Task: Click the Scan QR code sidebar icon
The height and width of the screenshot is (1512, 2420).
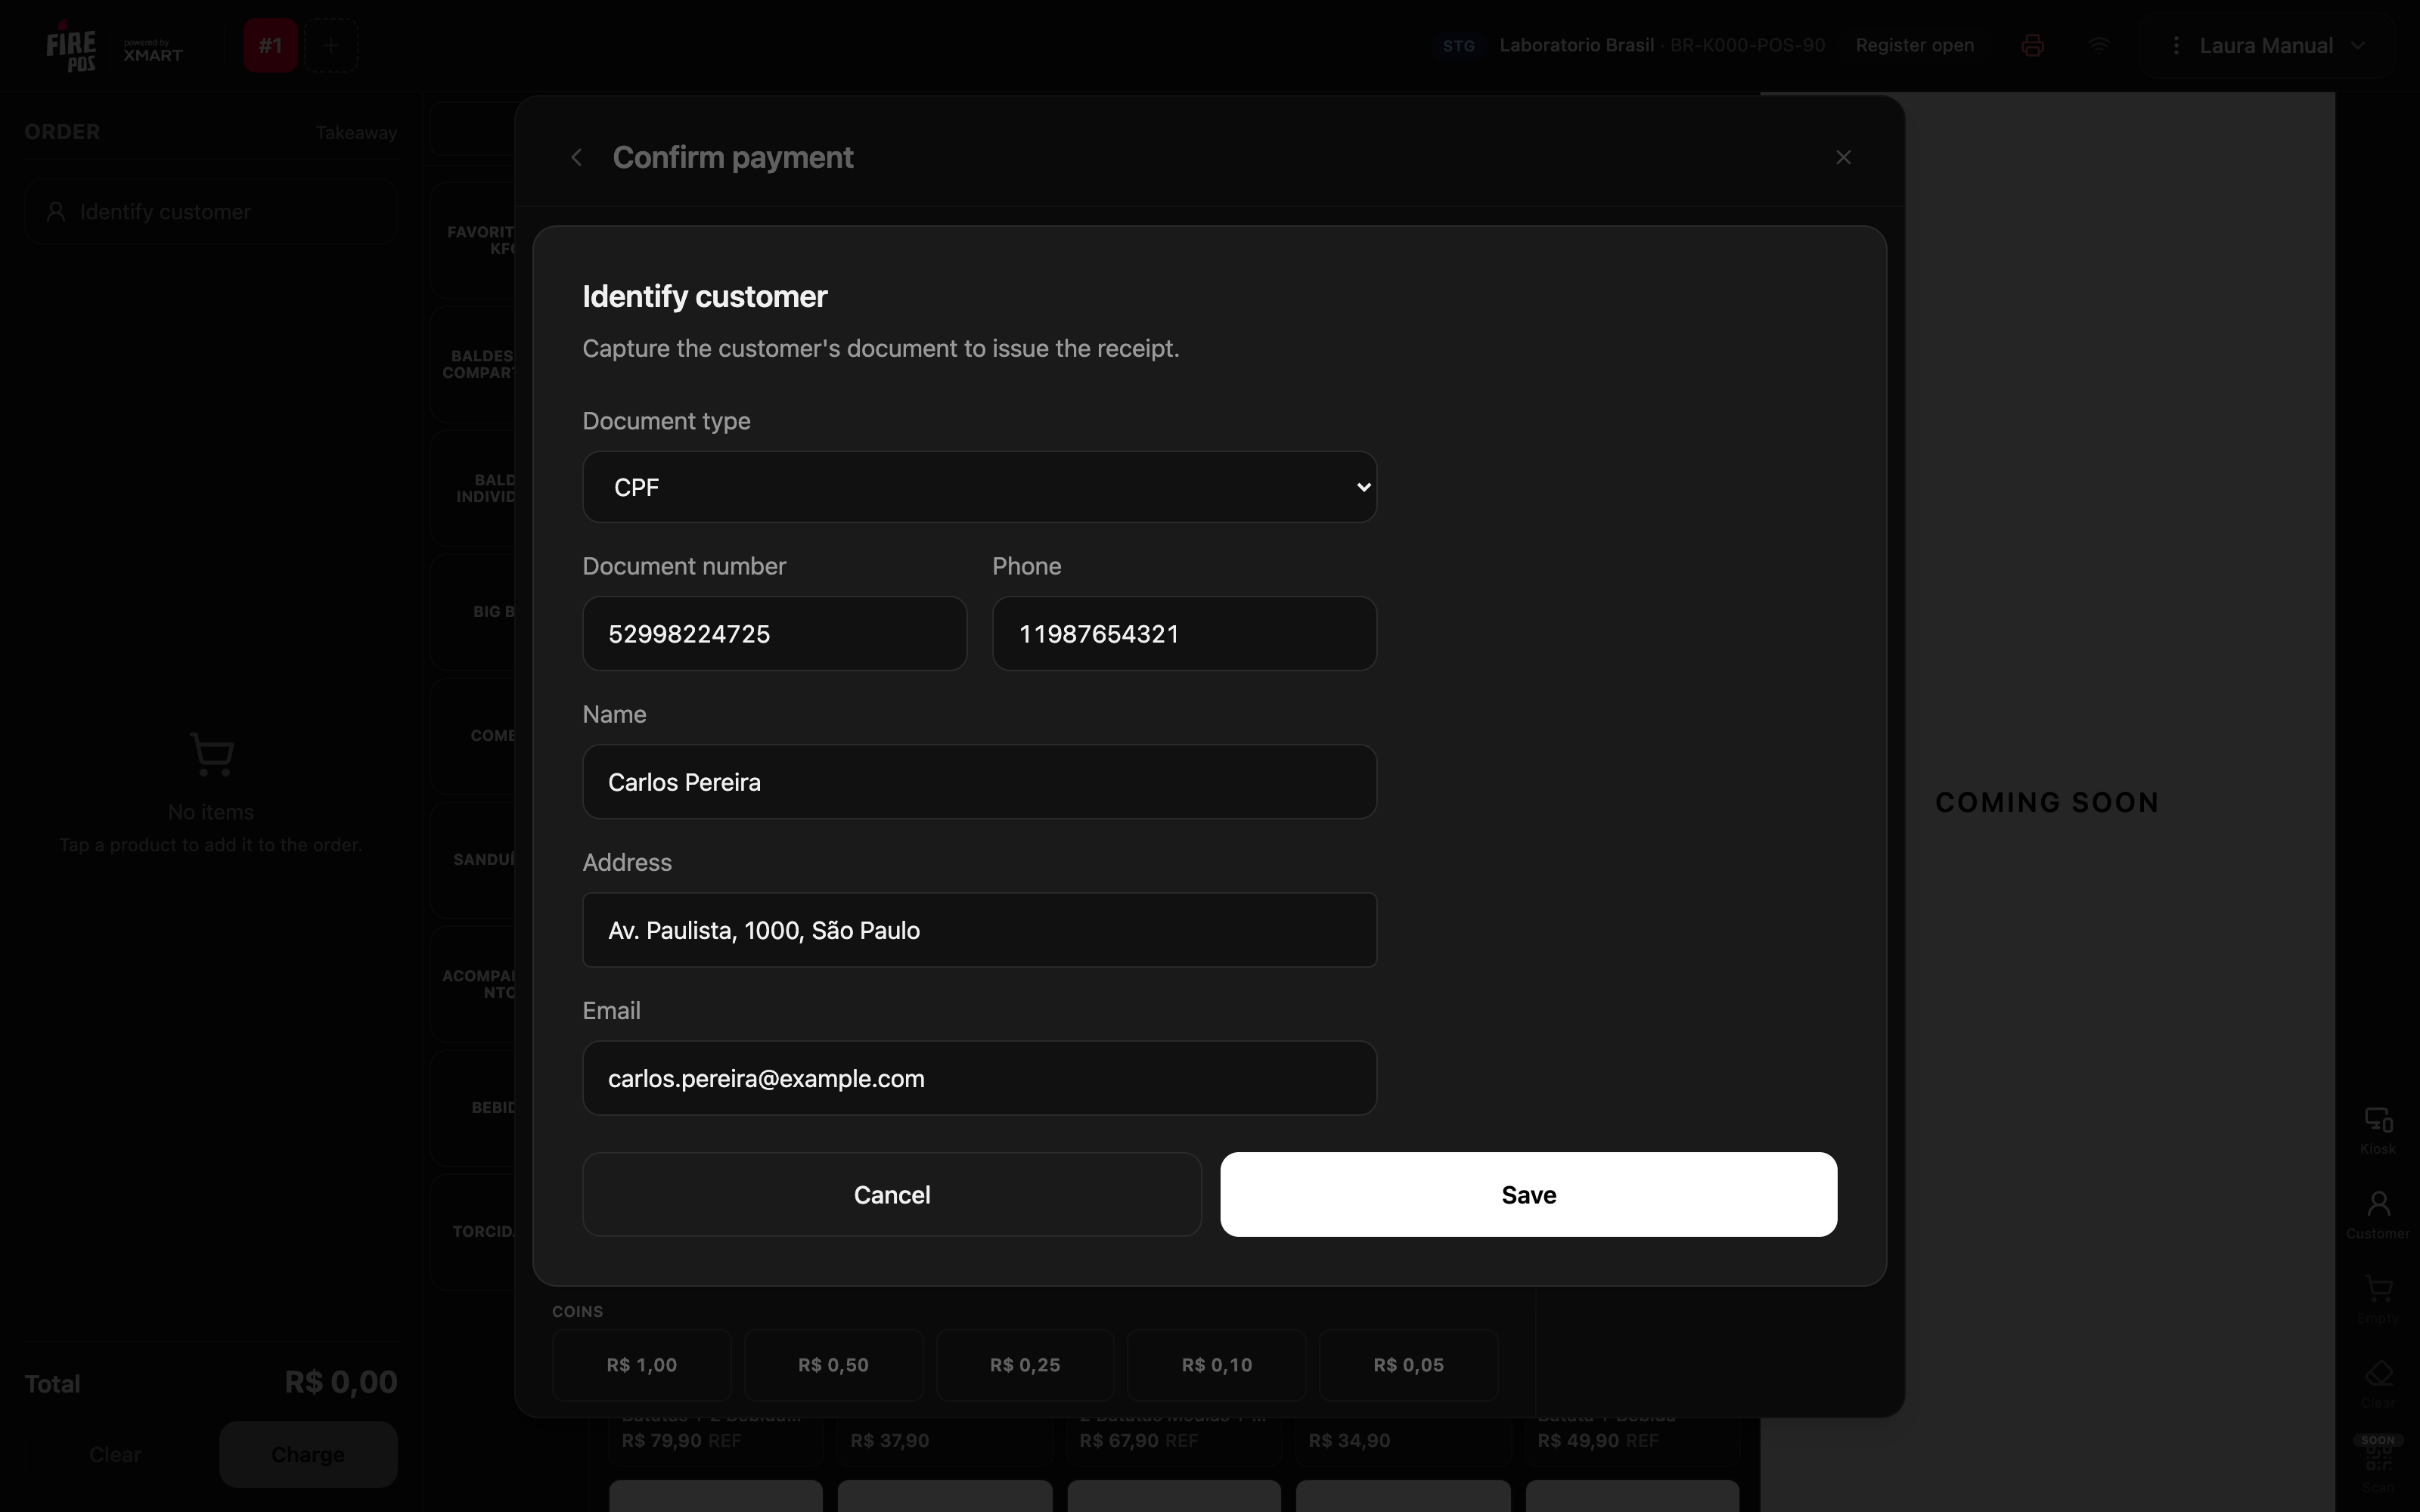Action: click(2378, 1465)
